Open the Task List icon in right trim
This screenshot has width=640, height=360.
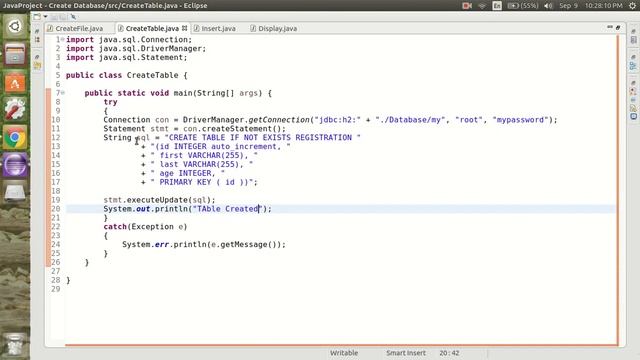click(633, 40)
